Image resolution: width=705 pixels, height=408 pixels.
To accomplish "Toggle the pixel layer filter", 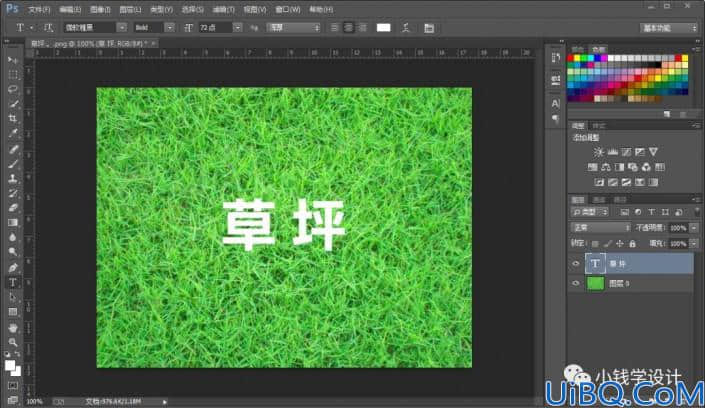I will click(x=625, y=212).
